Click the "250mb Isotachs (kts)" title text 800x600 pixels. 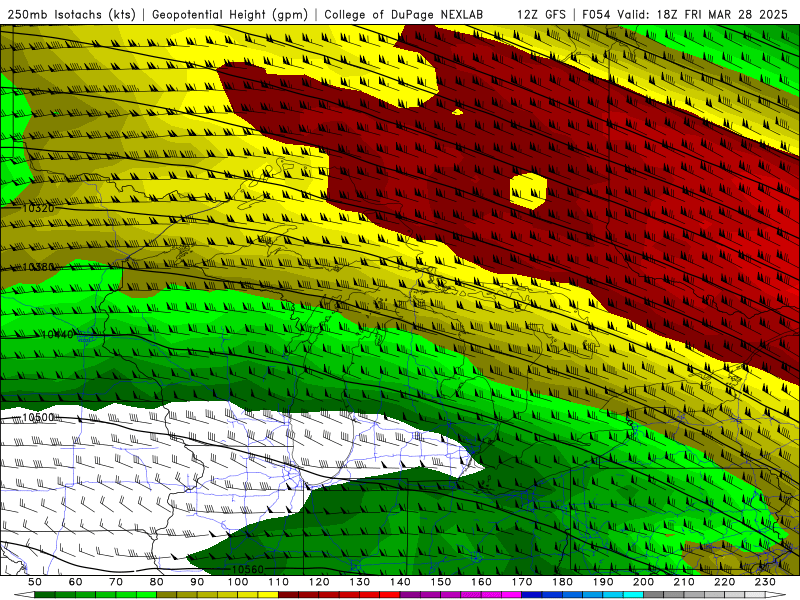coord(71,14)
